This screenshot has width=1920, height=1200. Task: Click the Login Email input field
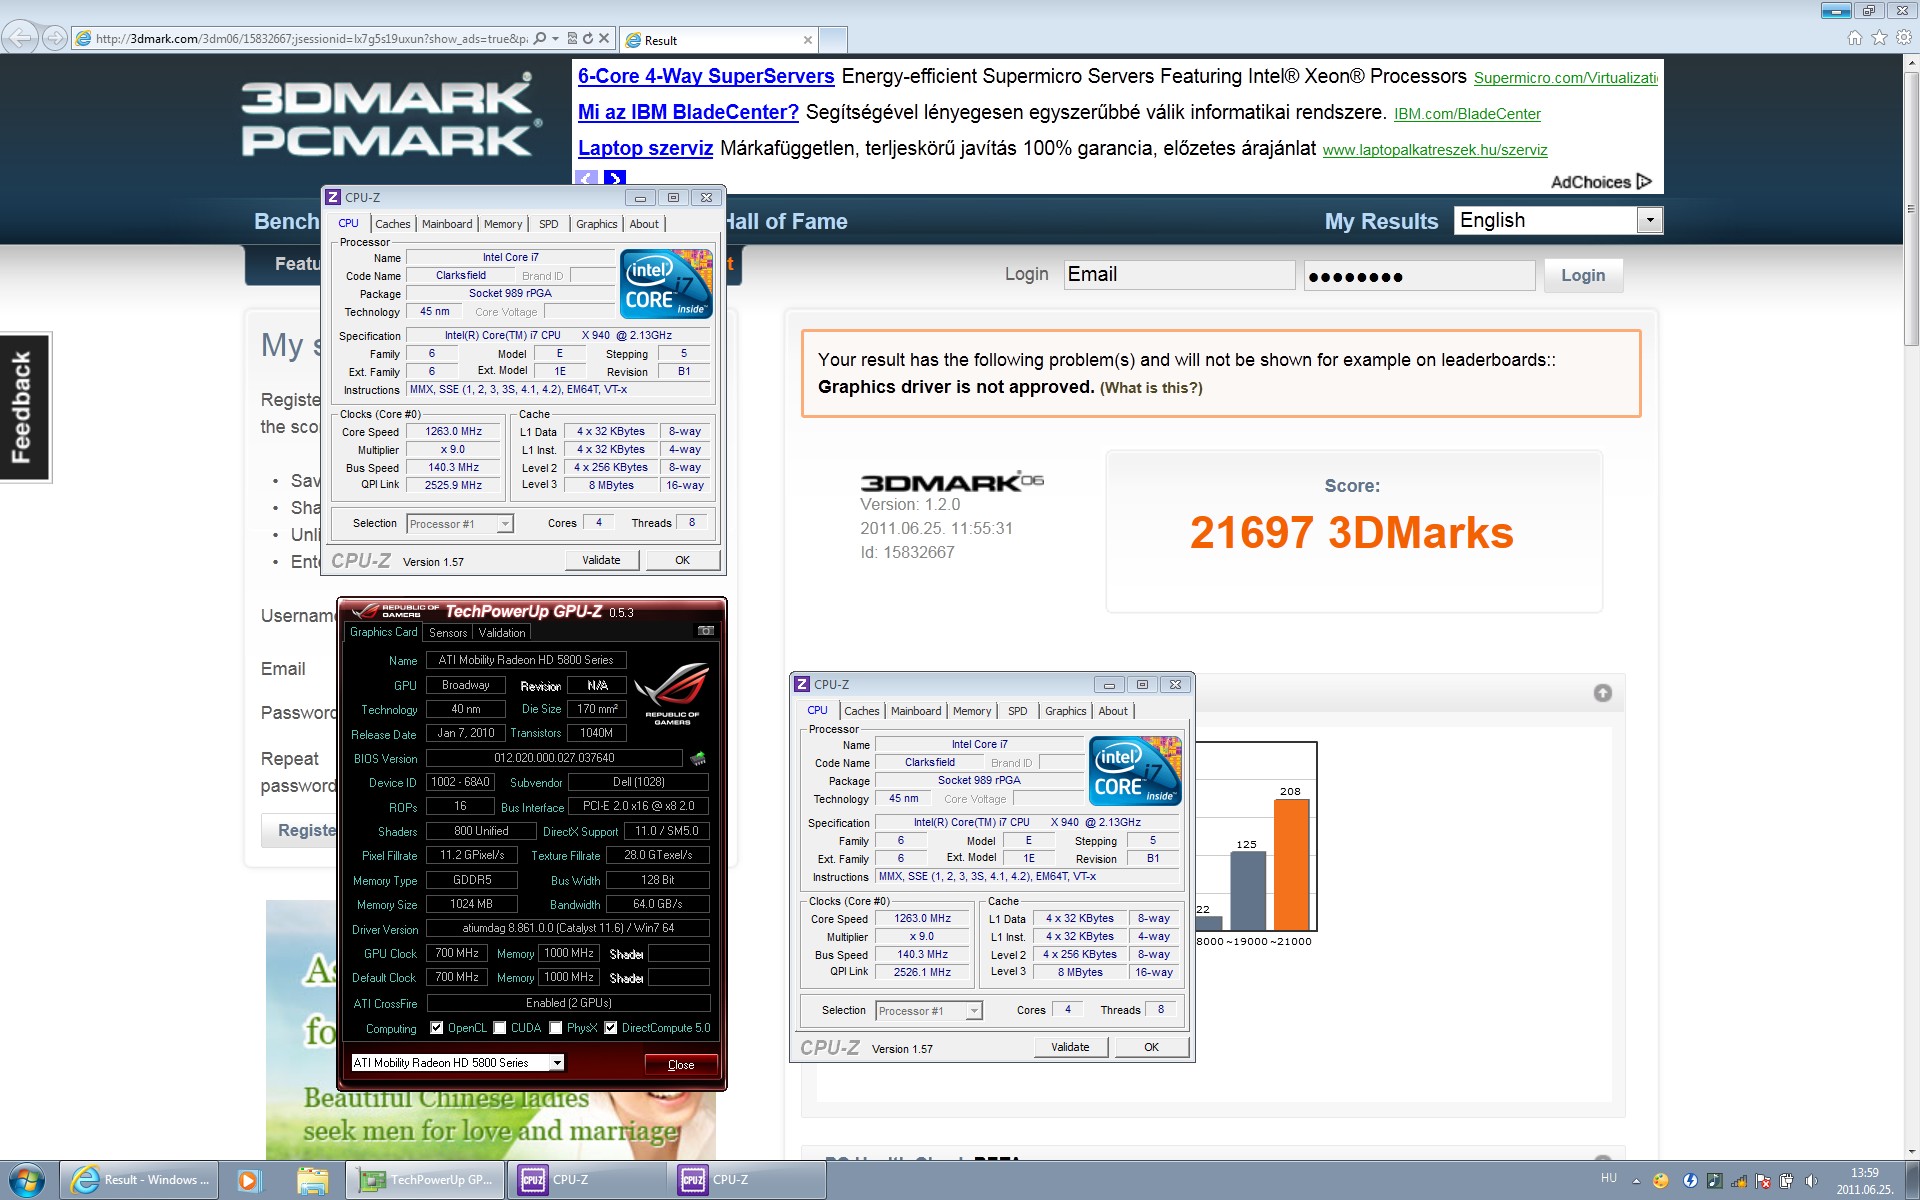(x=1179, y=275)
